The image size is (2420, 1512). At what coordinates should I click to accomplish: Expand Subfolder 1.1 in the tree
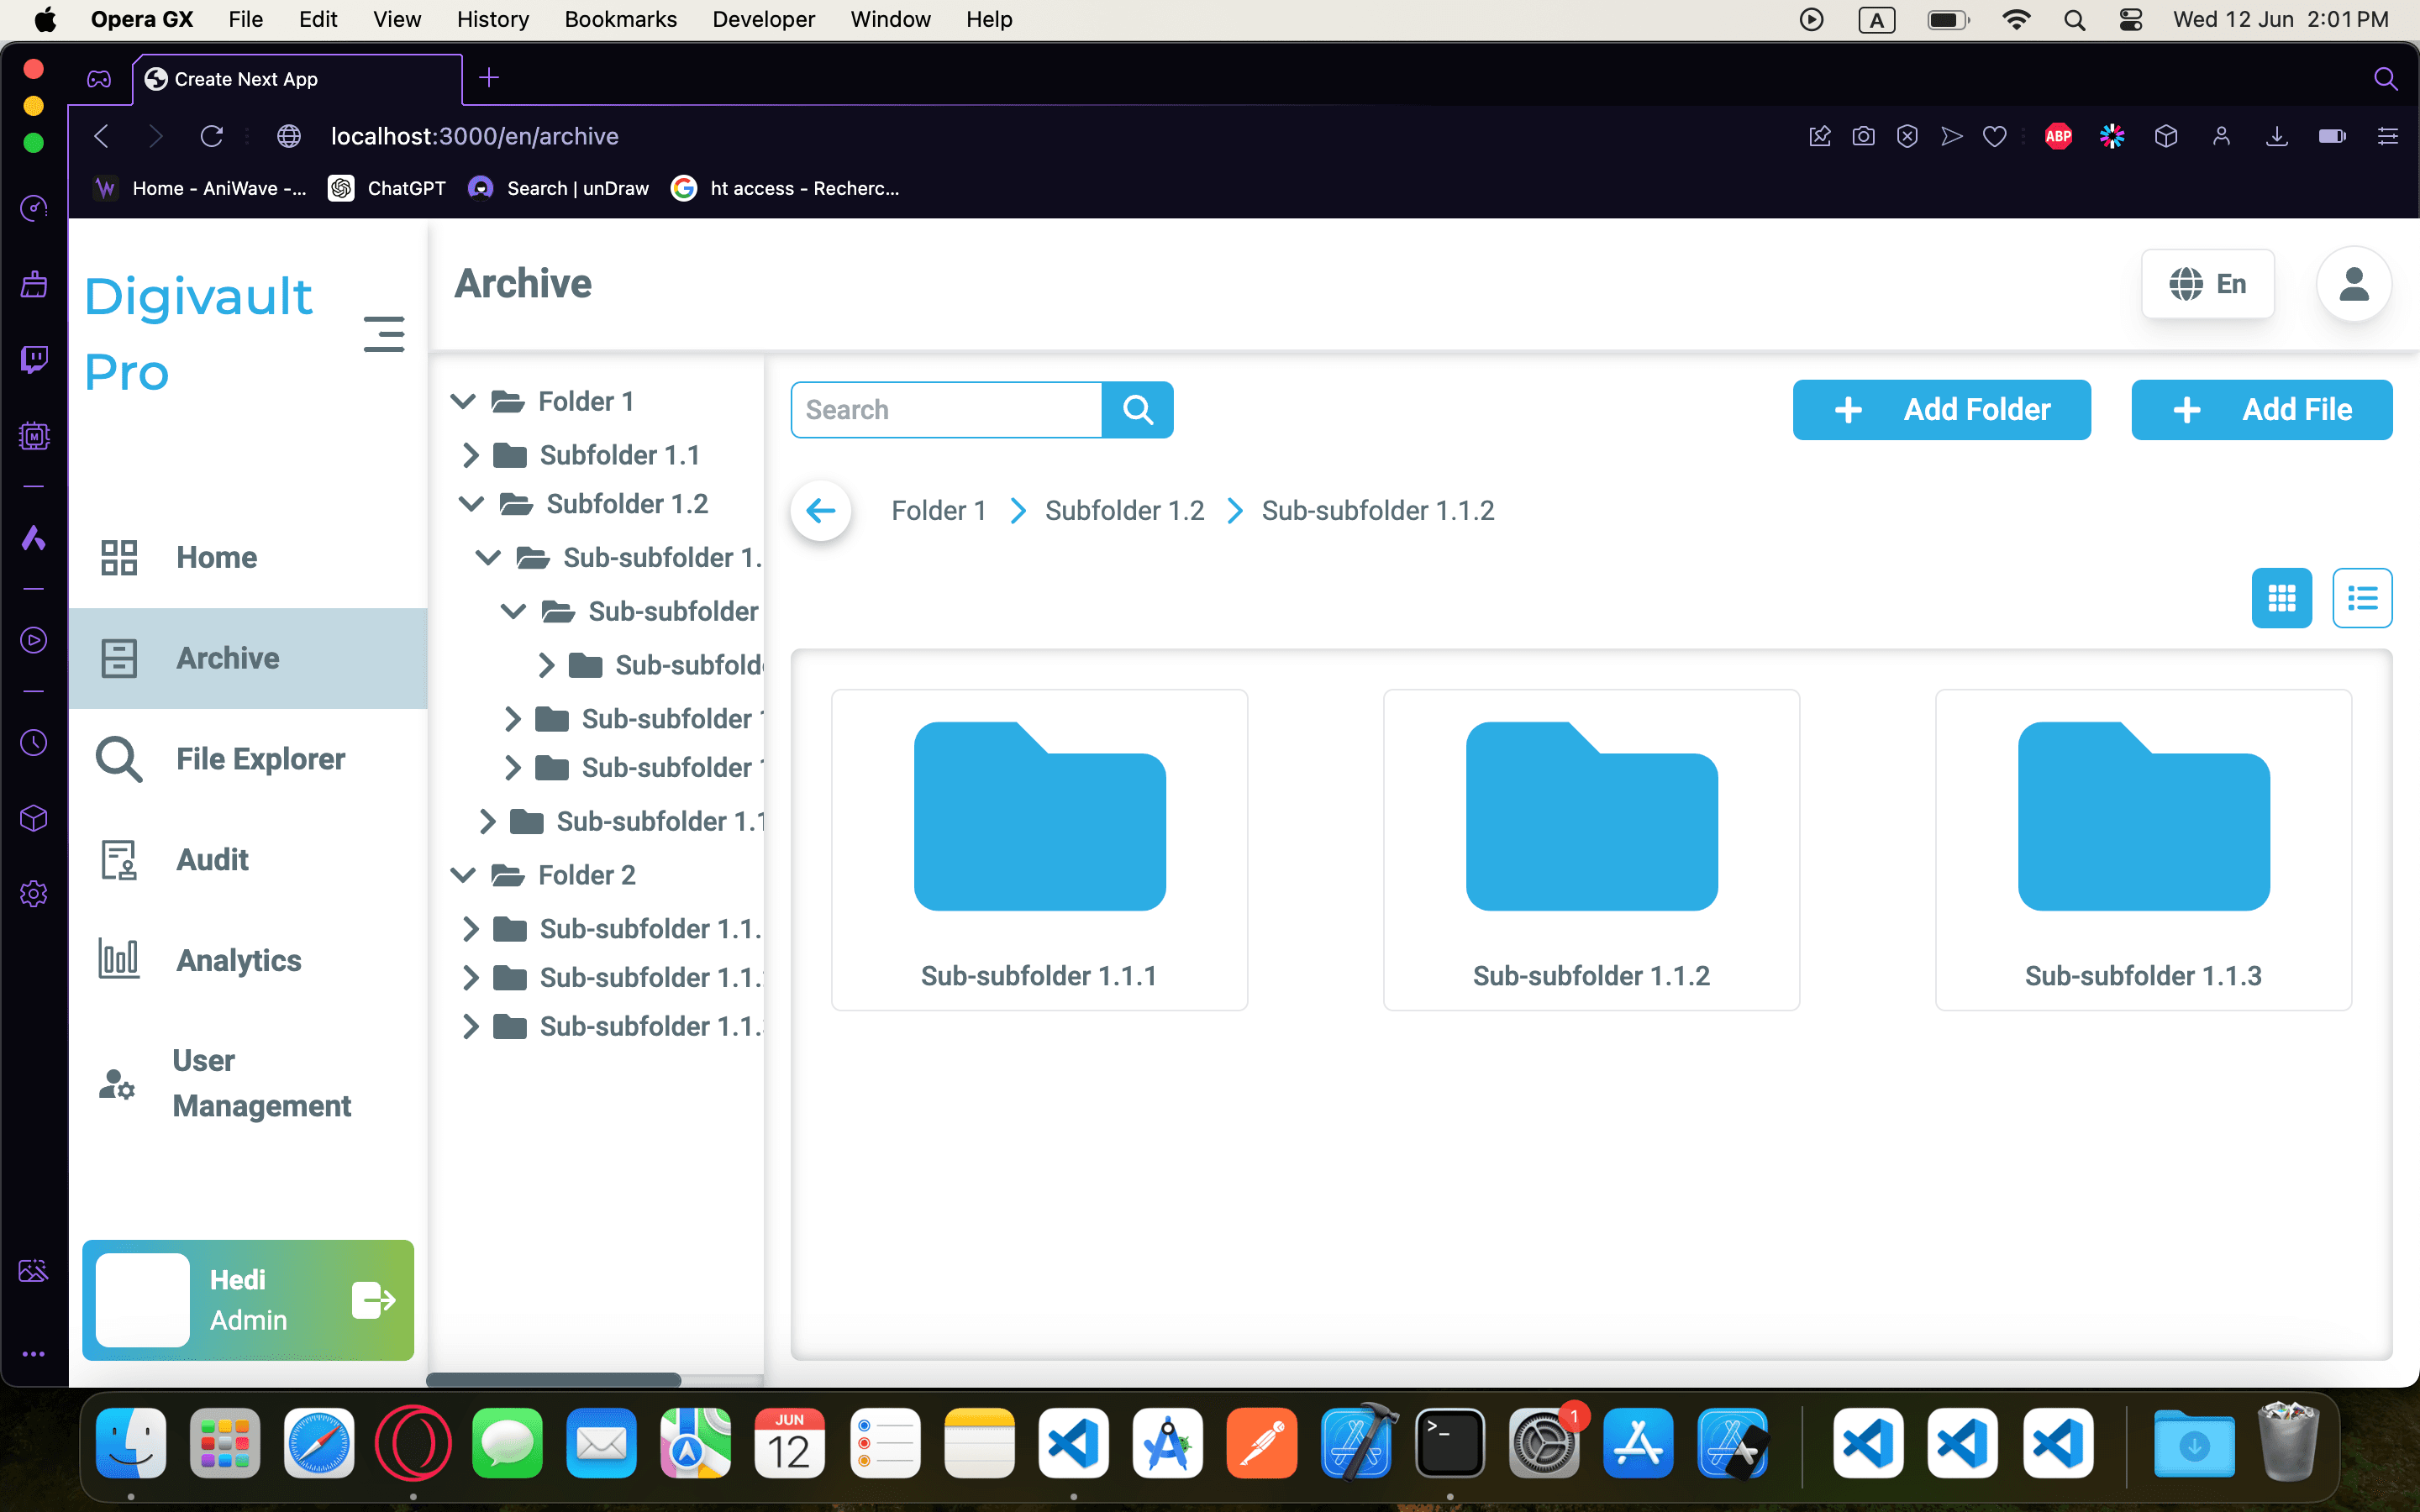[x=470, y=455]
